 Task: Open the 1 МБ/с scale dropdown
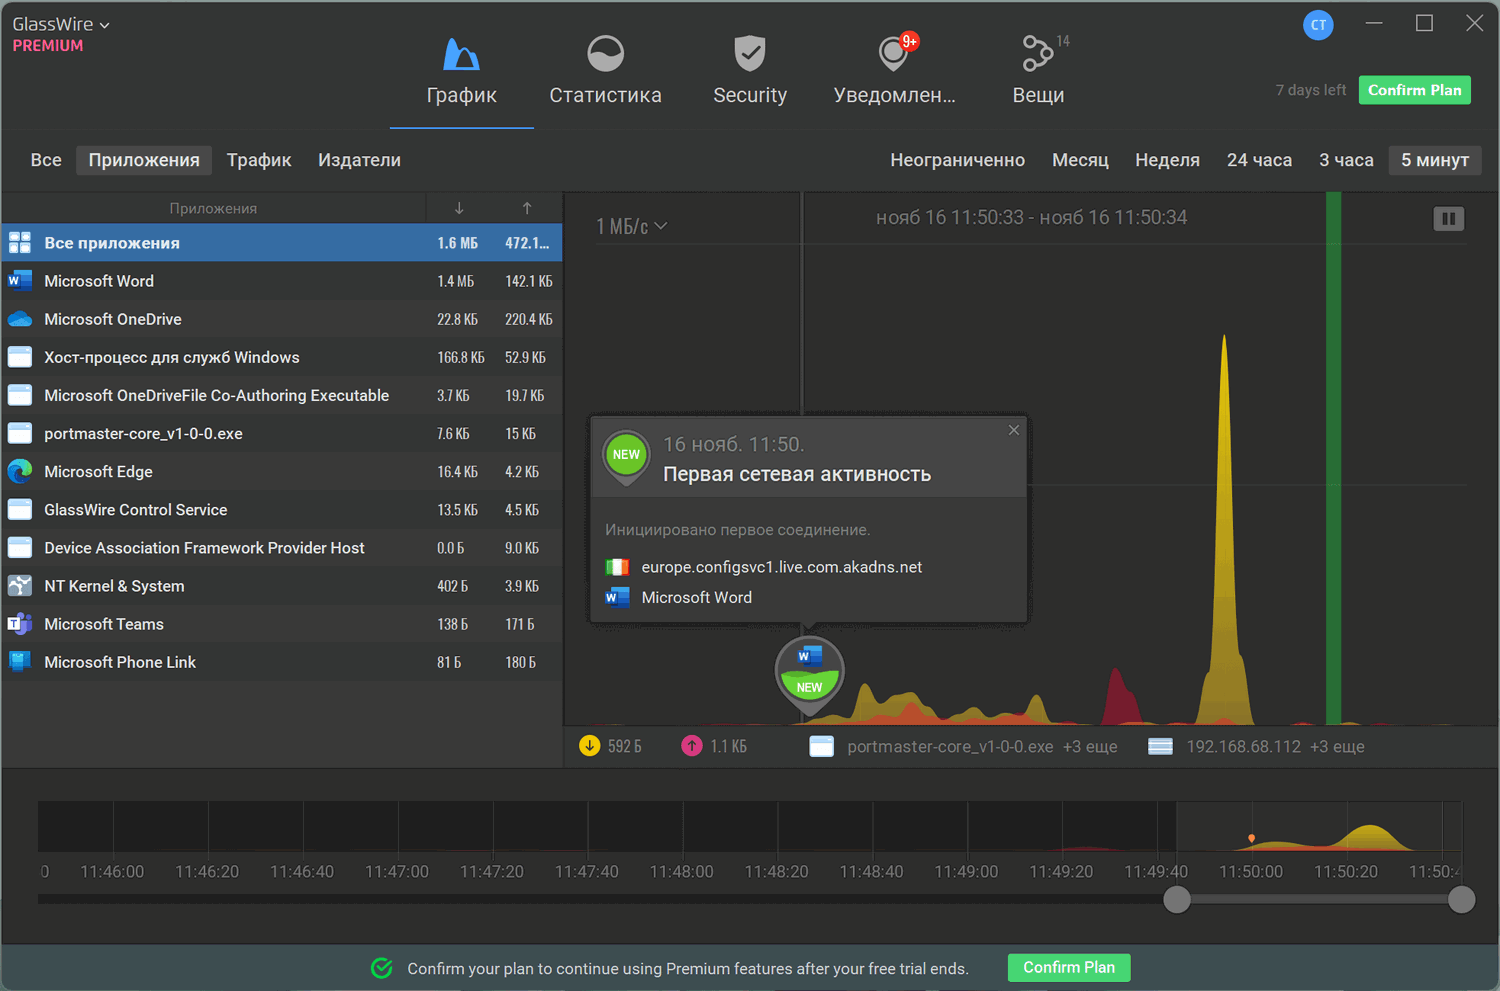tap(631, 227)
